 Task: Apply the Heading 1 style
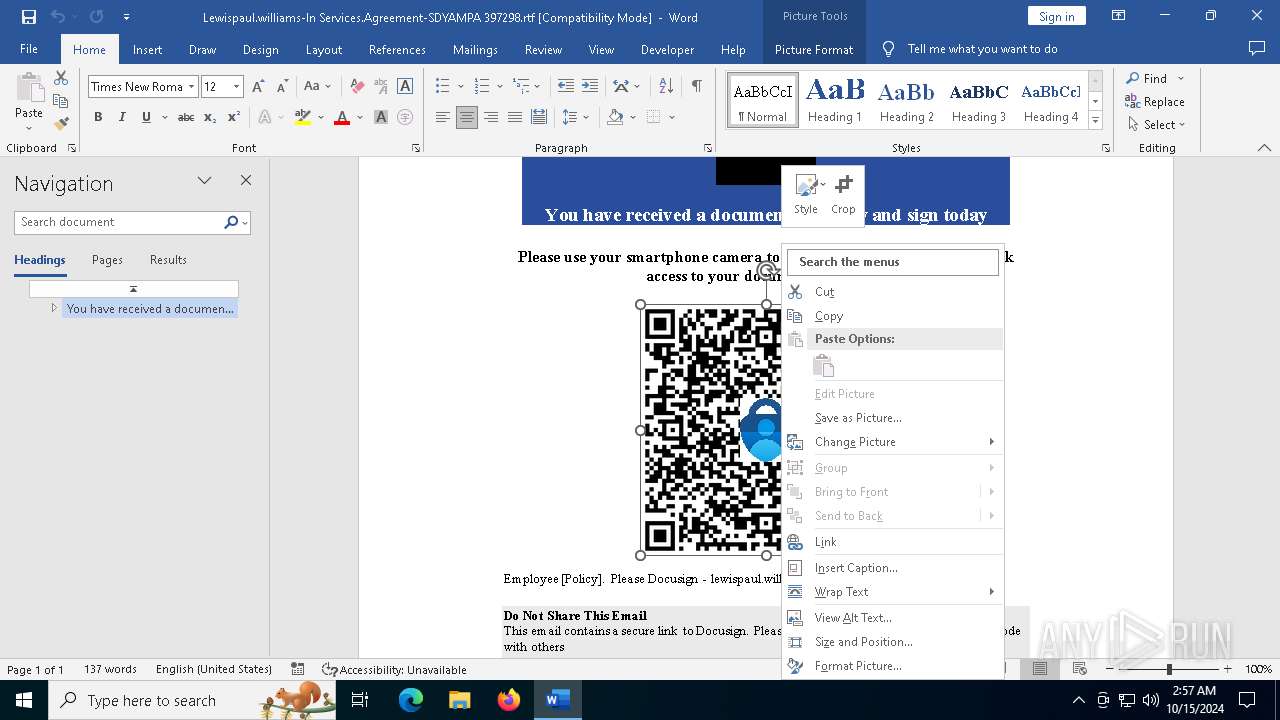point(835,100)
